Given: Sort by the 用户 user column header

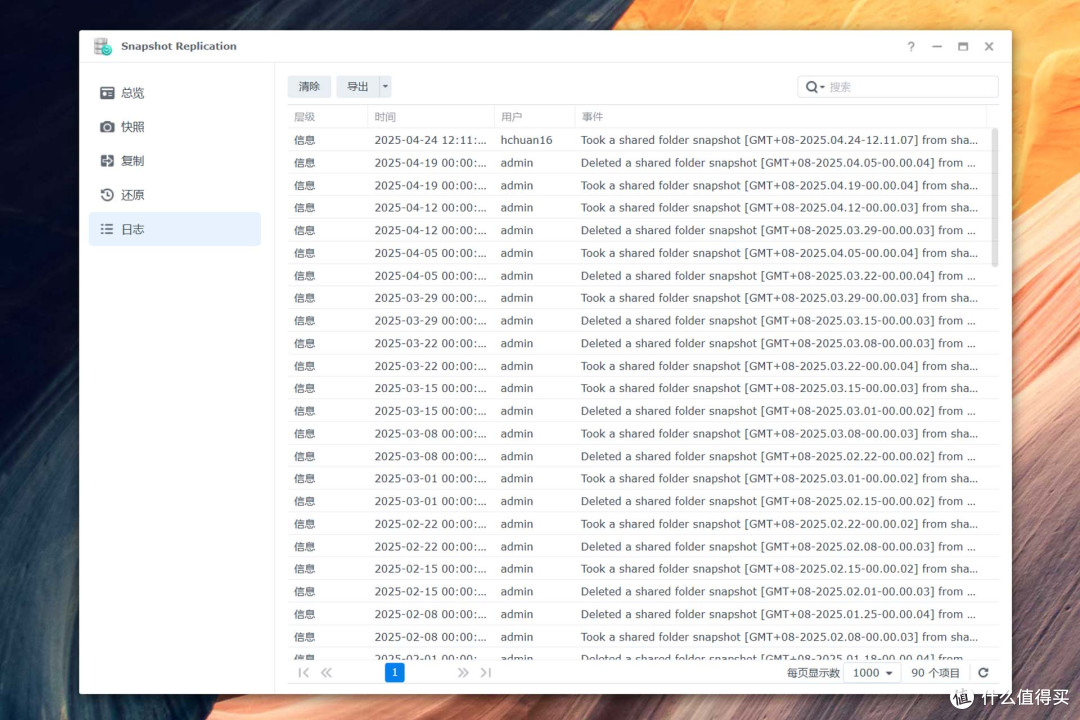Looking at the screenshot, I should coord(534,116).
